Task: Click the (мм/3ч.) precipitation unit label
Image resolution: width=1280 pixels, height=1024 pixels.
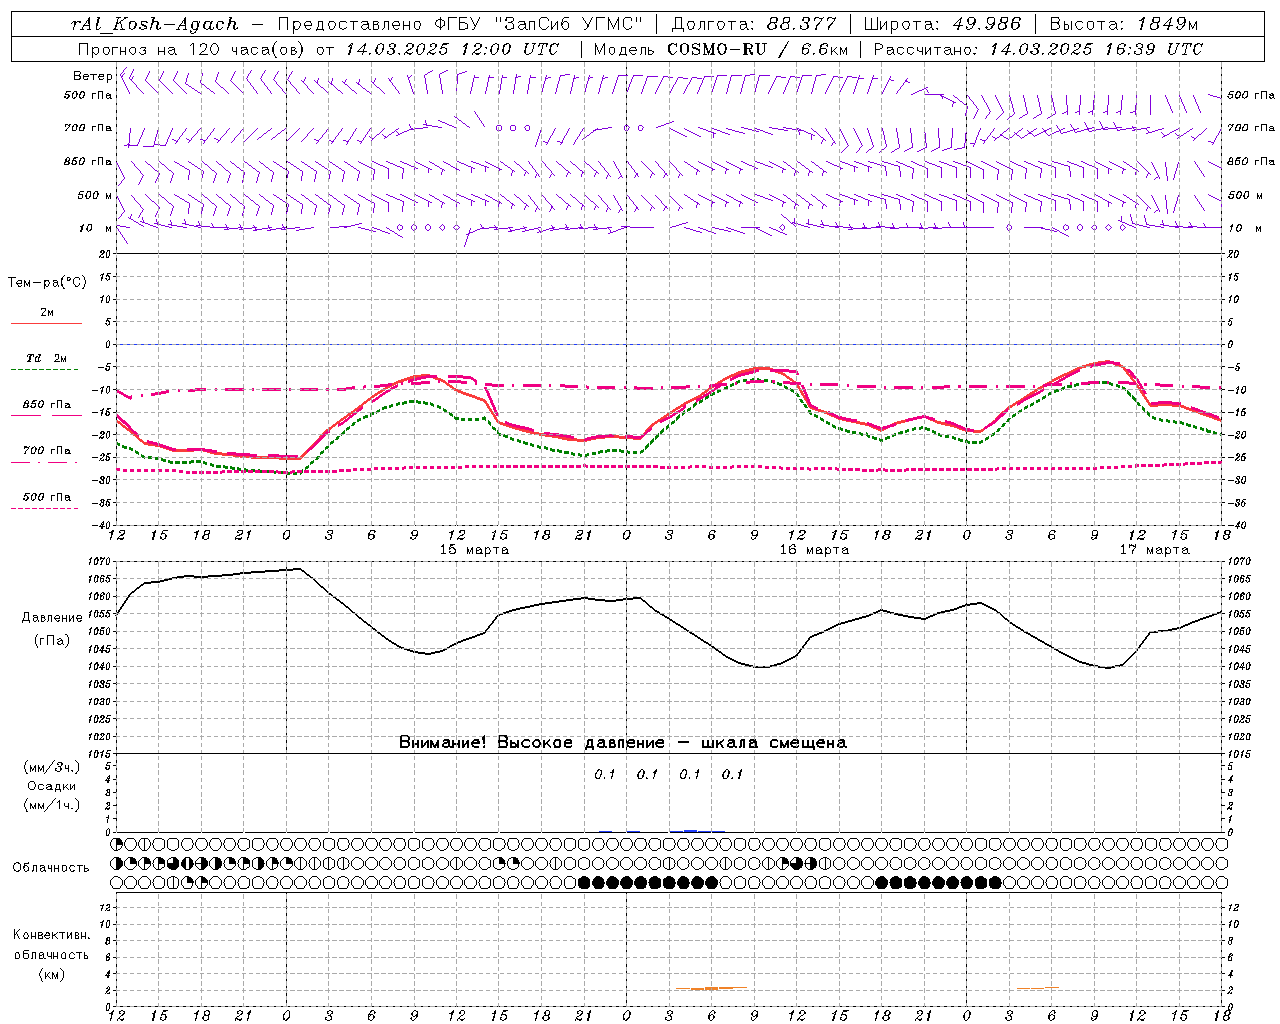Action: point(52,767)
